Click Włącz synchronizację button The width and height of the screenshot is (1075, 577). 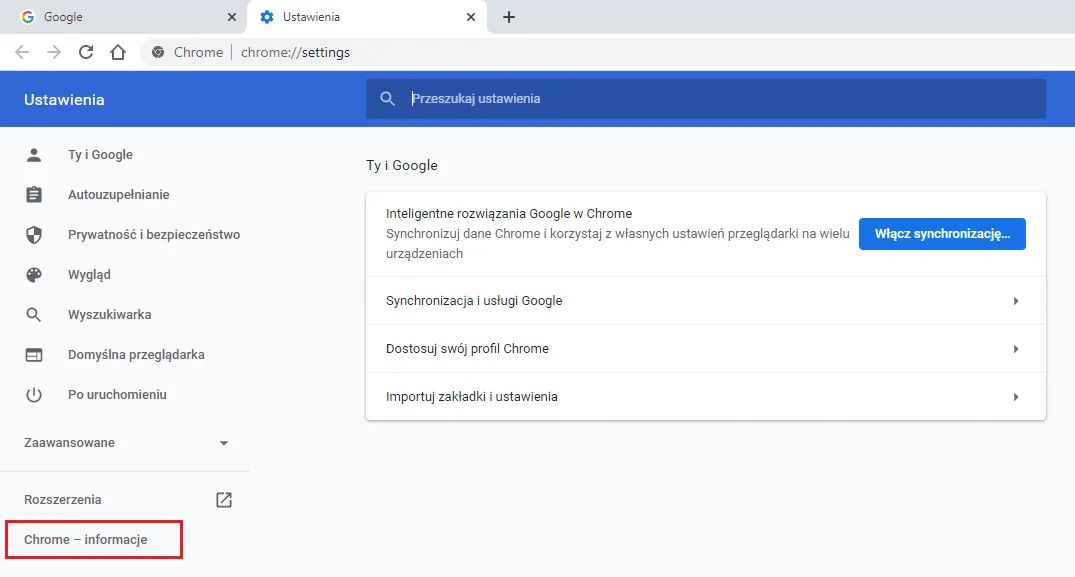[x=942, y=234]
